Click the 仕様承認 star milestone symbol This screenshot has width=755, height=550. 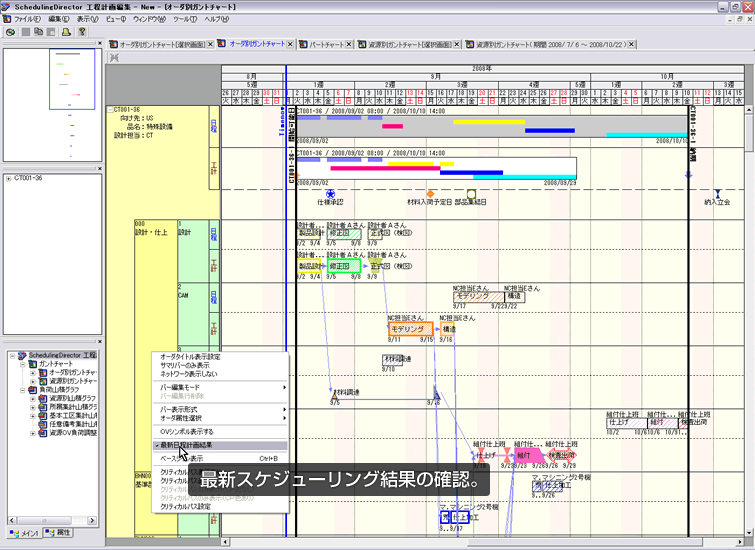(330, 194)
